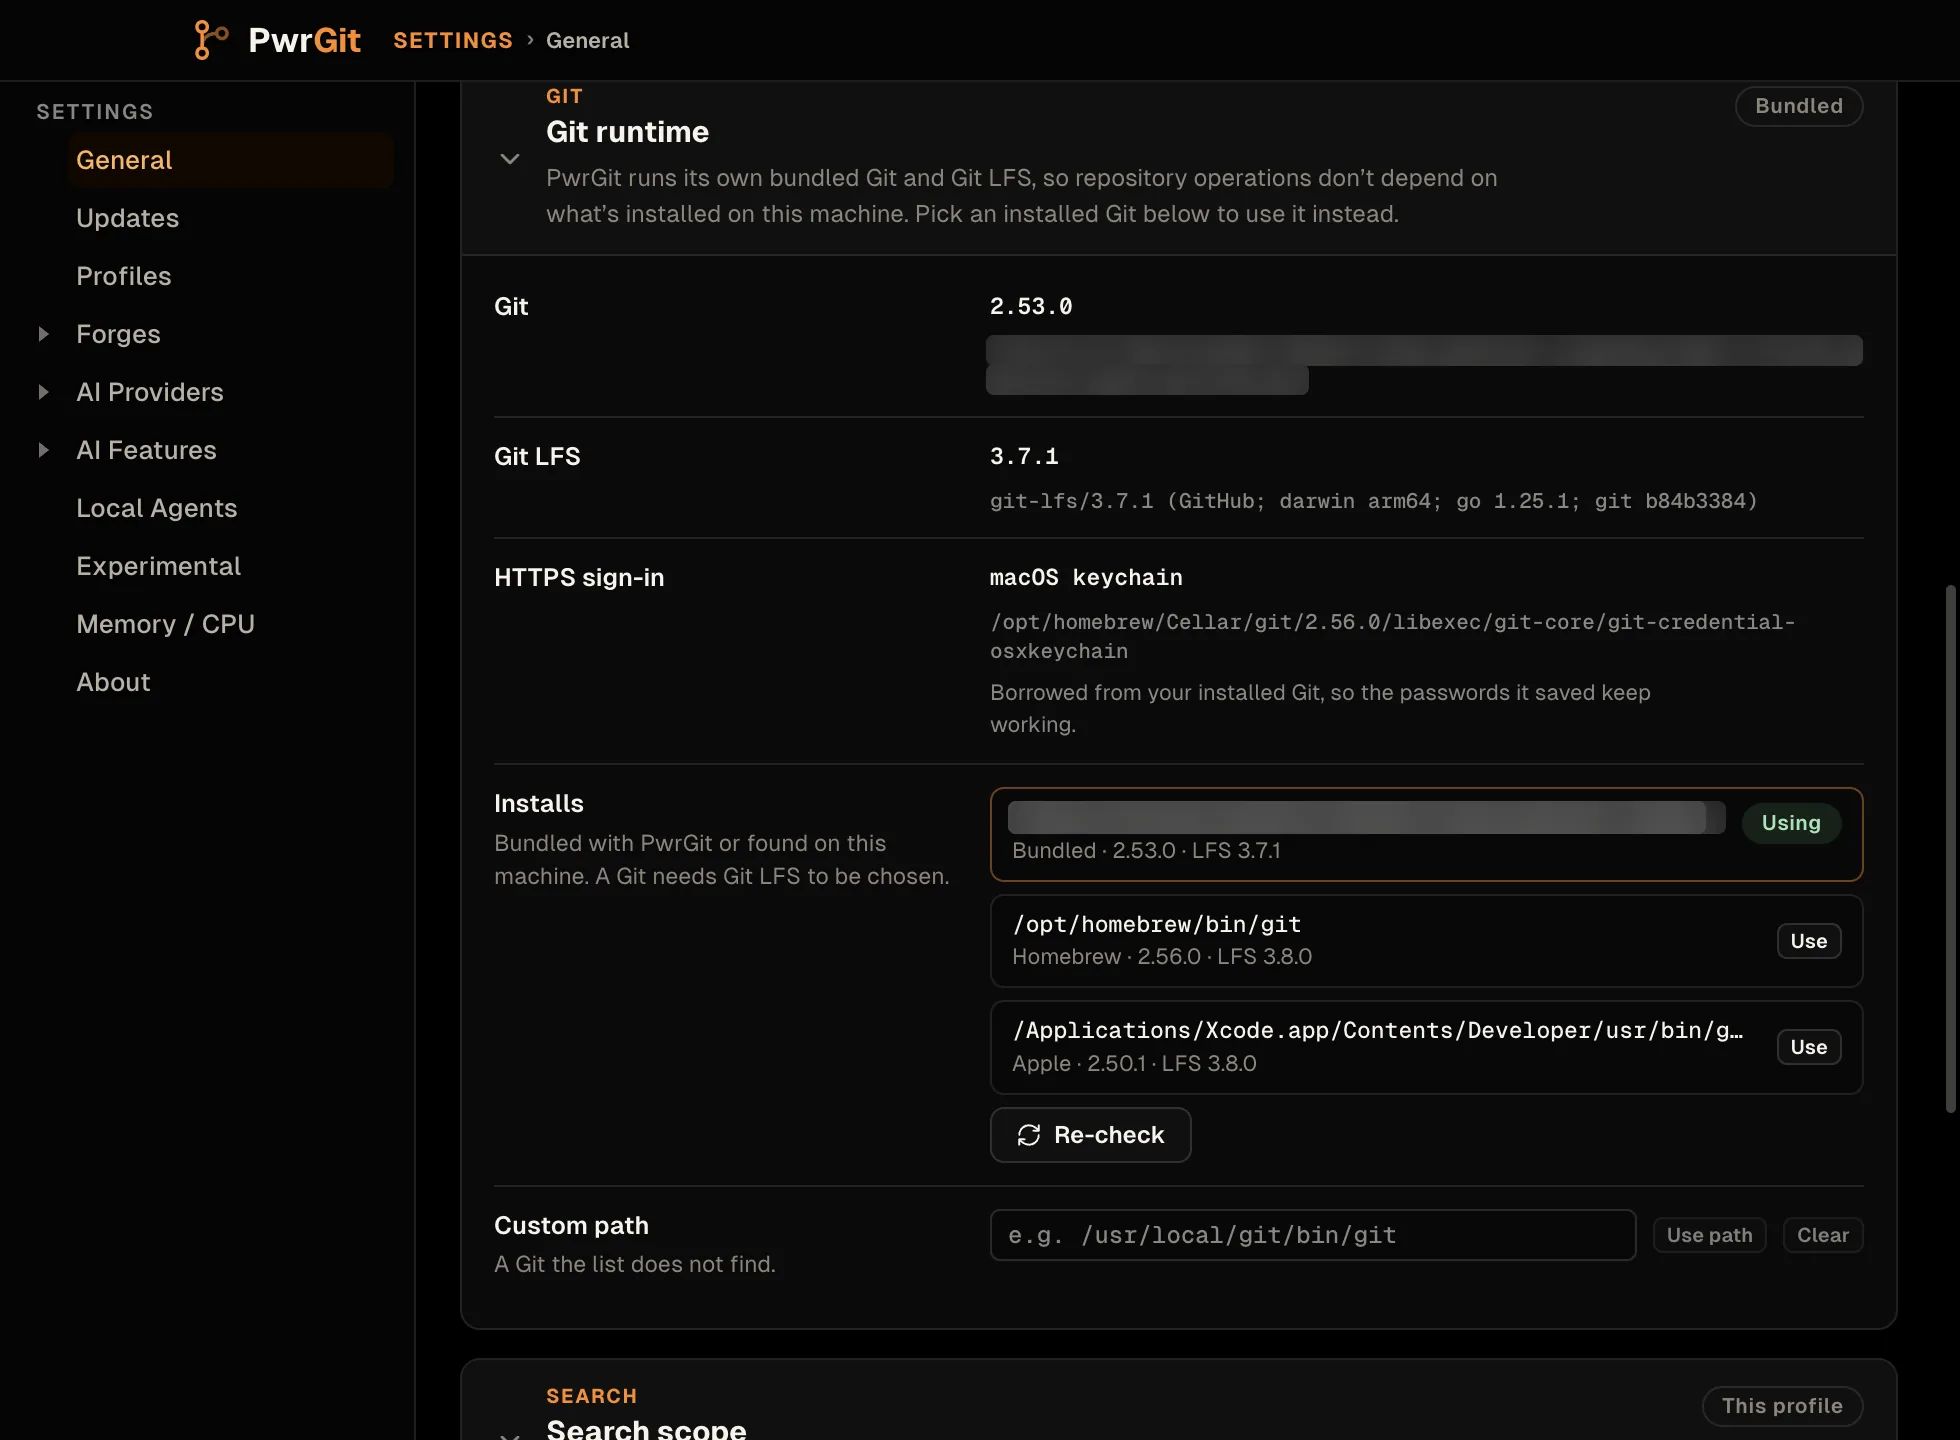Click the Git LFS version 3.7.1

click(1024, 456)
